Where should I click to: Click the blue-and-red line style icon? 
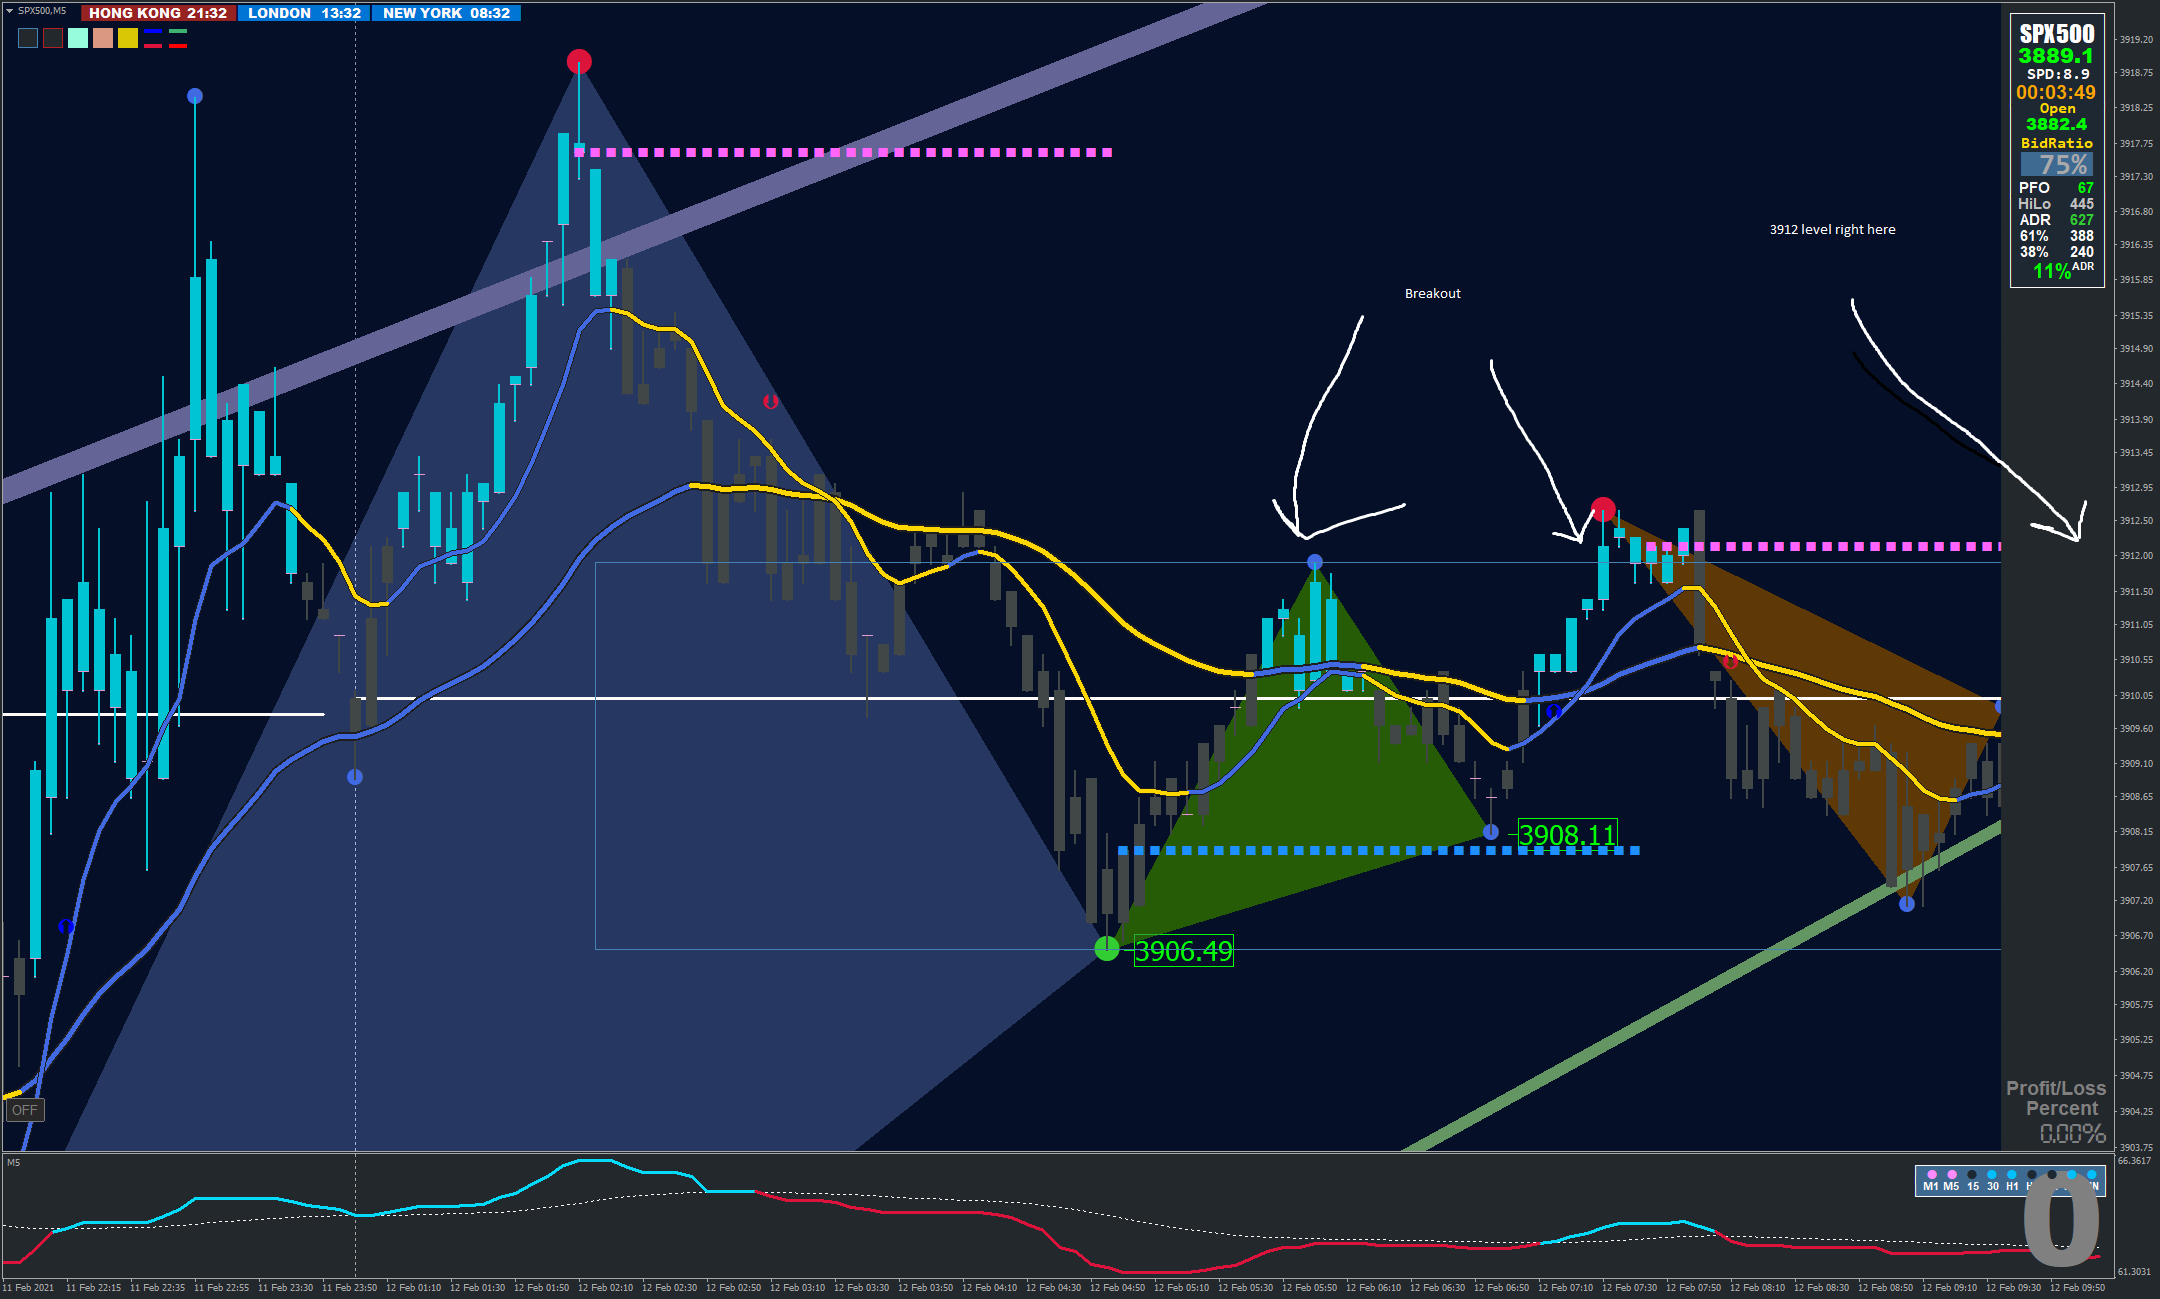click(x=152, y=38)
